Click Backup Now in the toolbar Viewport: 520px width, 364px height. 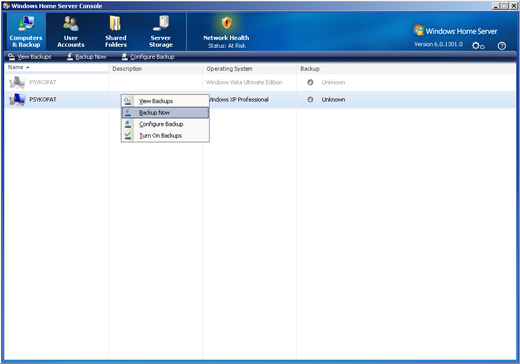(86, 57)
